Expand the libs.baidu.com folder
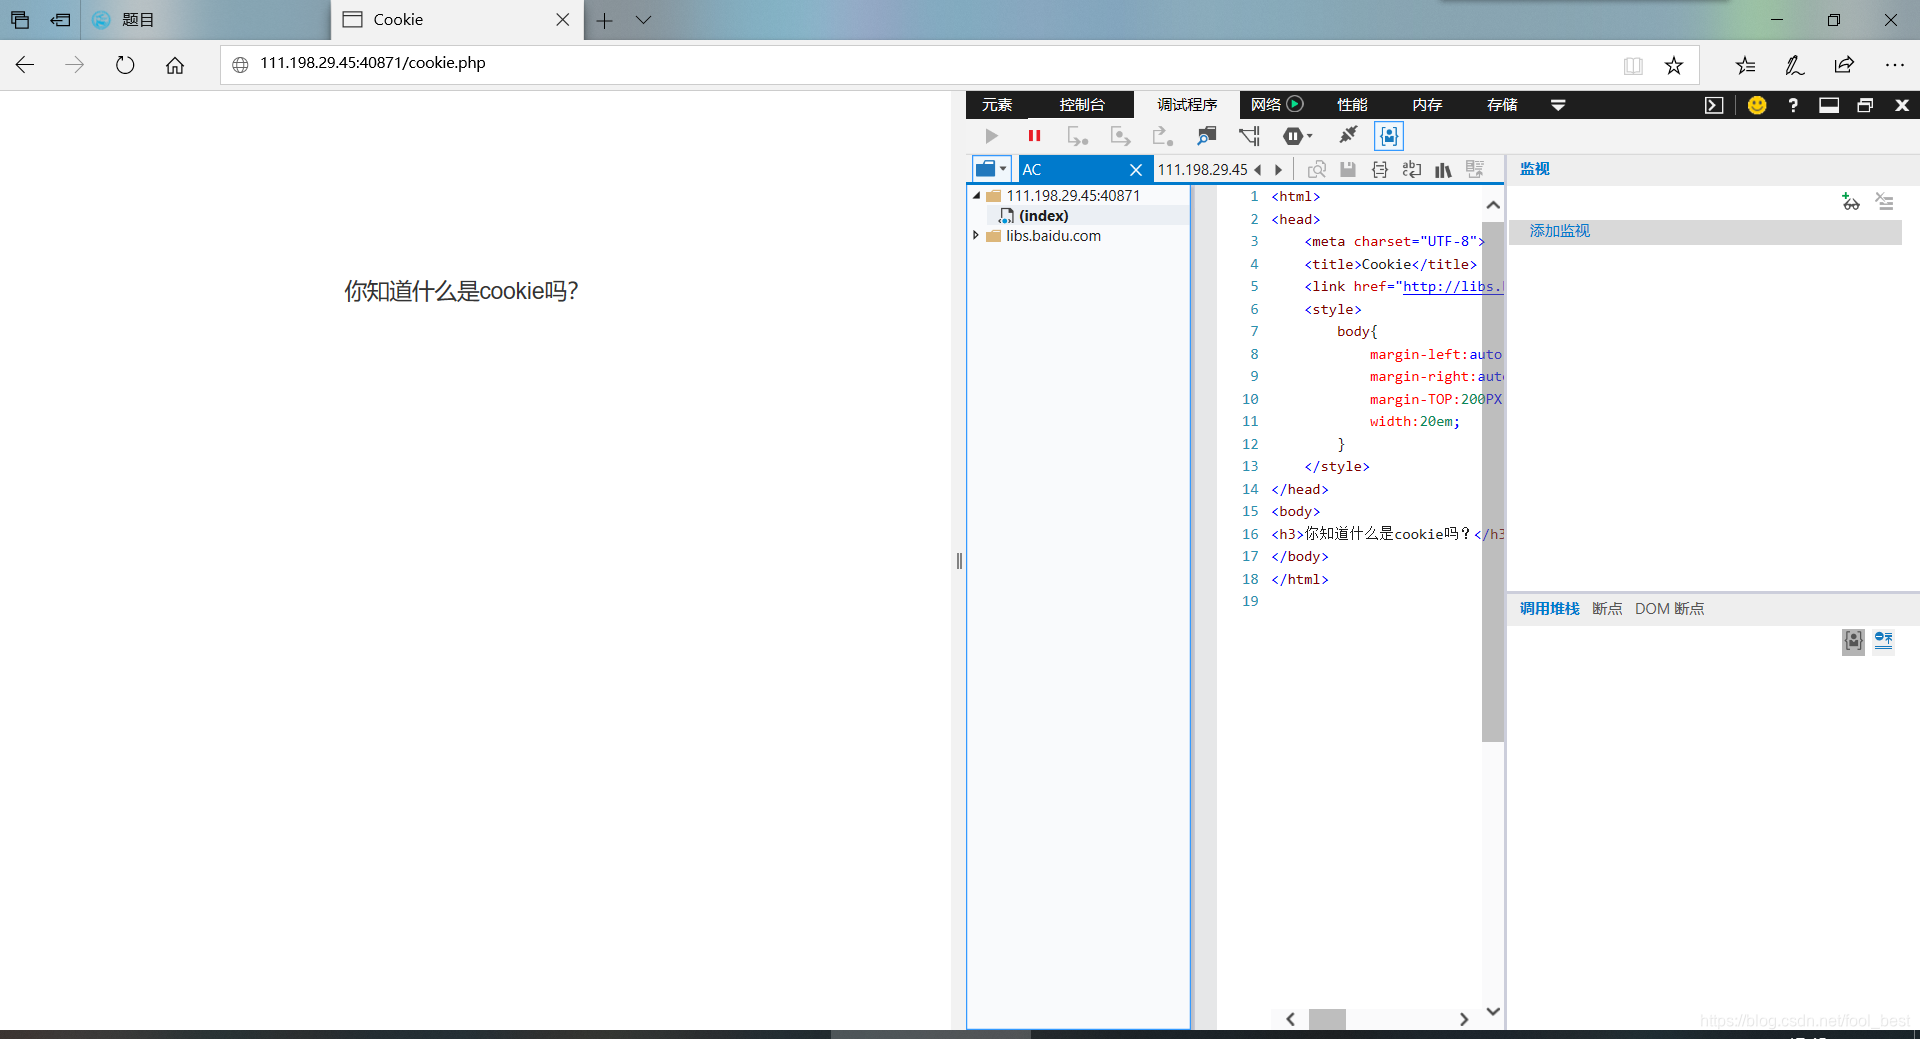1920x1039 pixels. pos(976,236)
